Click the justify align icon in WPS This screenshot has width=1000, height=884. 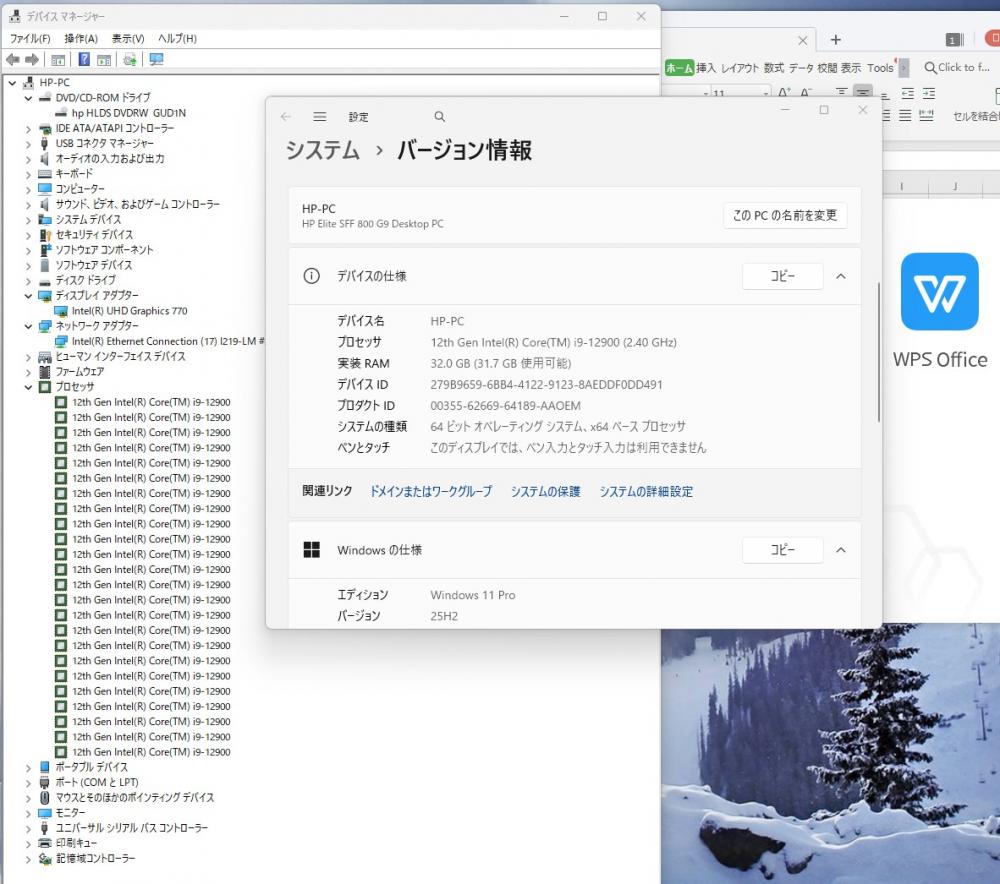pos(905,115)
